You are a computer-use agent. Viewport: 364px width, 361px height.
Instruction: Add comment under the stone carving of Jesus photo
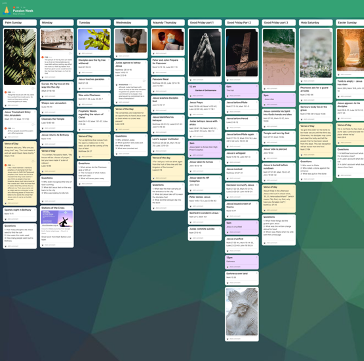236,339
